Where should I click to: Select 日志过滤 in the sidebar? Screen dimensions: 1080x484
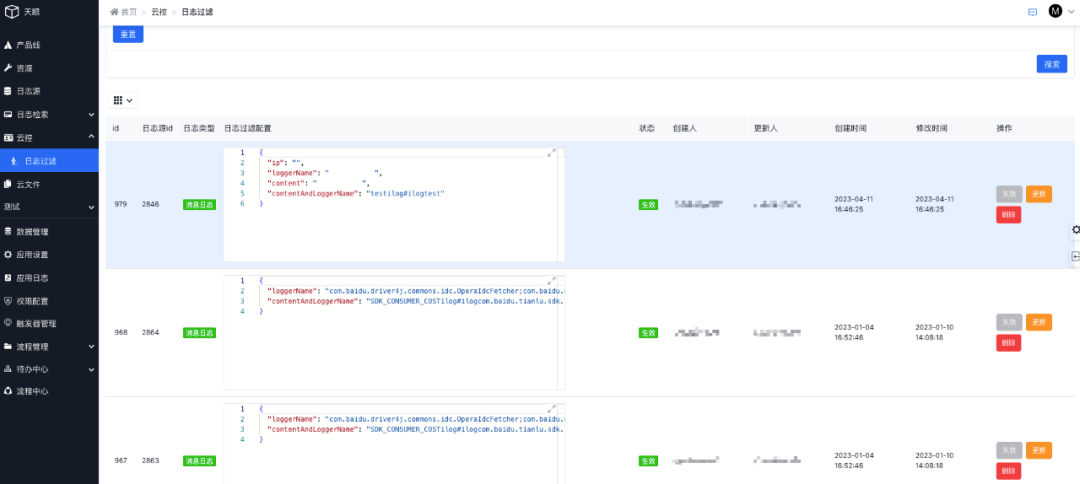49,161
